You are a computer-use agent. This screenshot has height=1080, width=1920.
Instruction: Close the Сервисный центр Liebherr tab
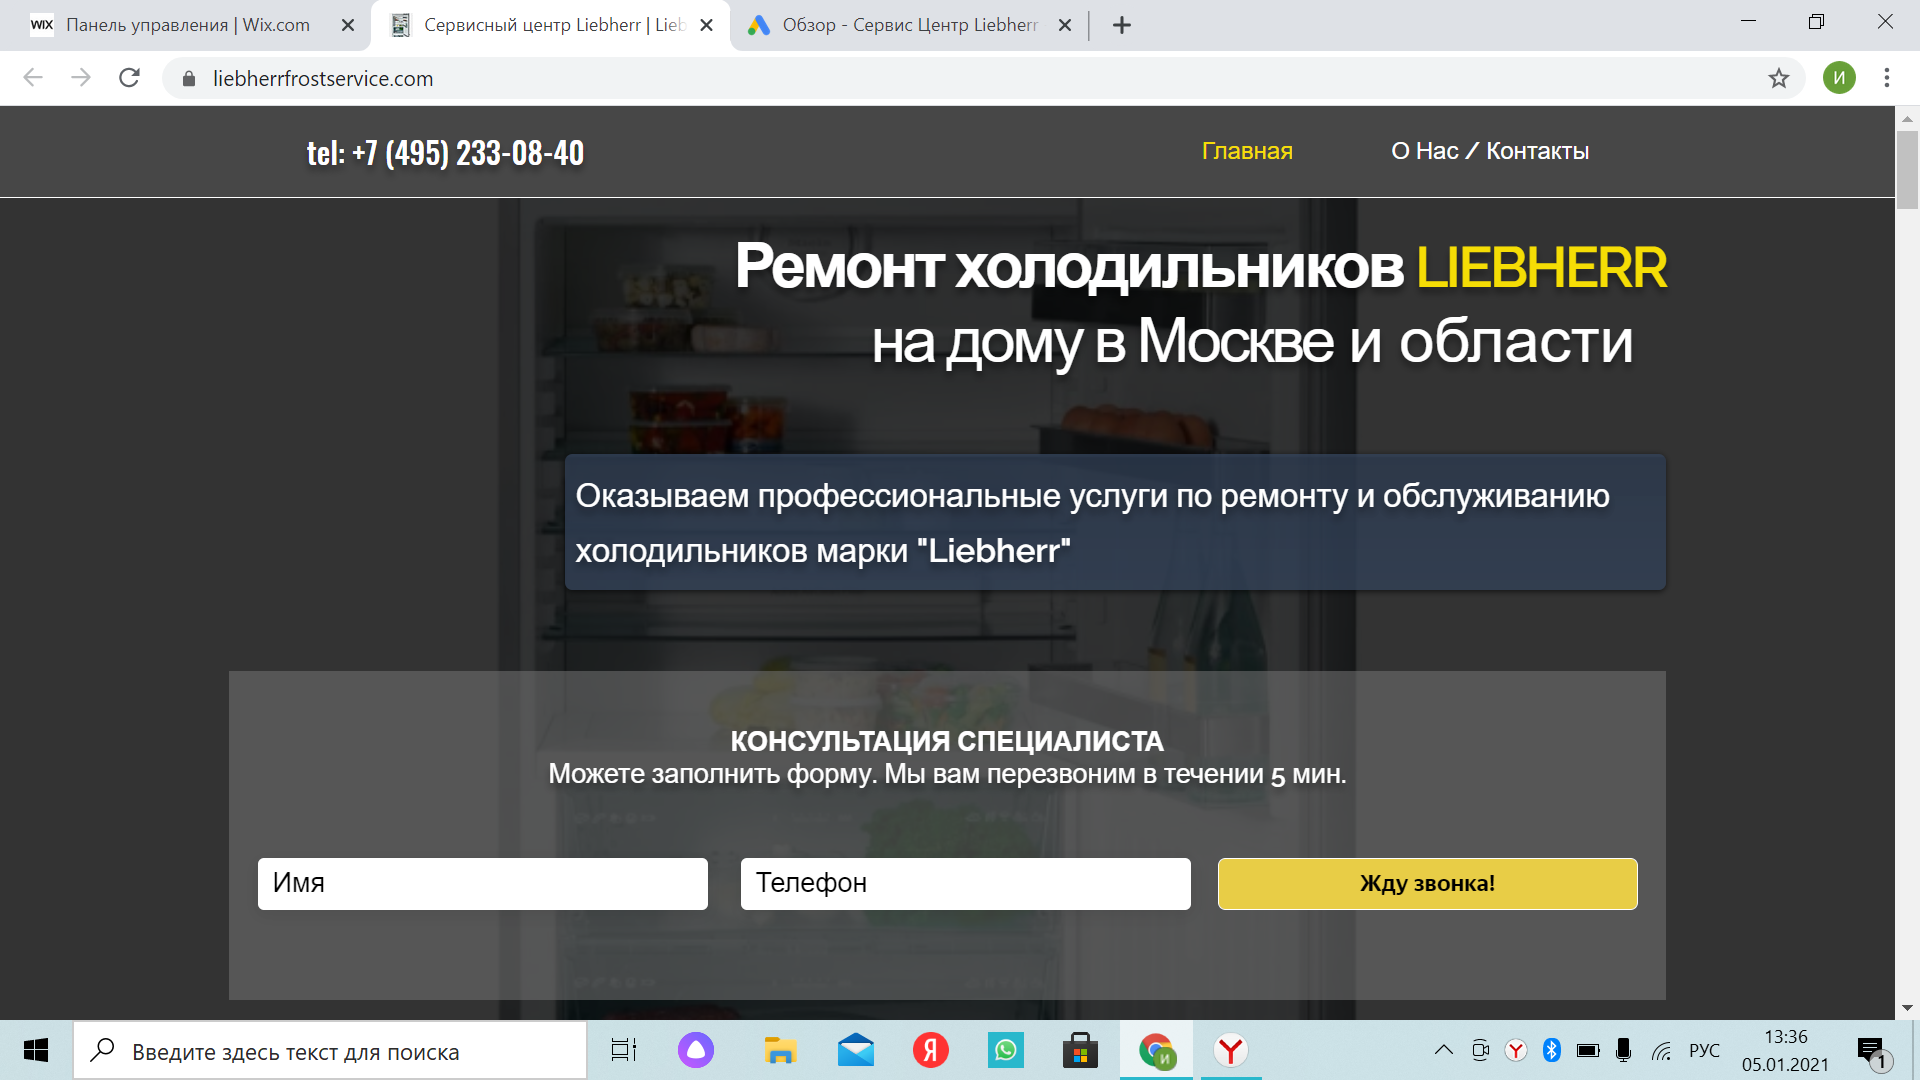pos(707,25)
